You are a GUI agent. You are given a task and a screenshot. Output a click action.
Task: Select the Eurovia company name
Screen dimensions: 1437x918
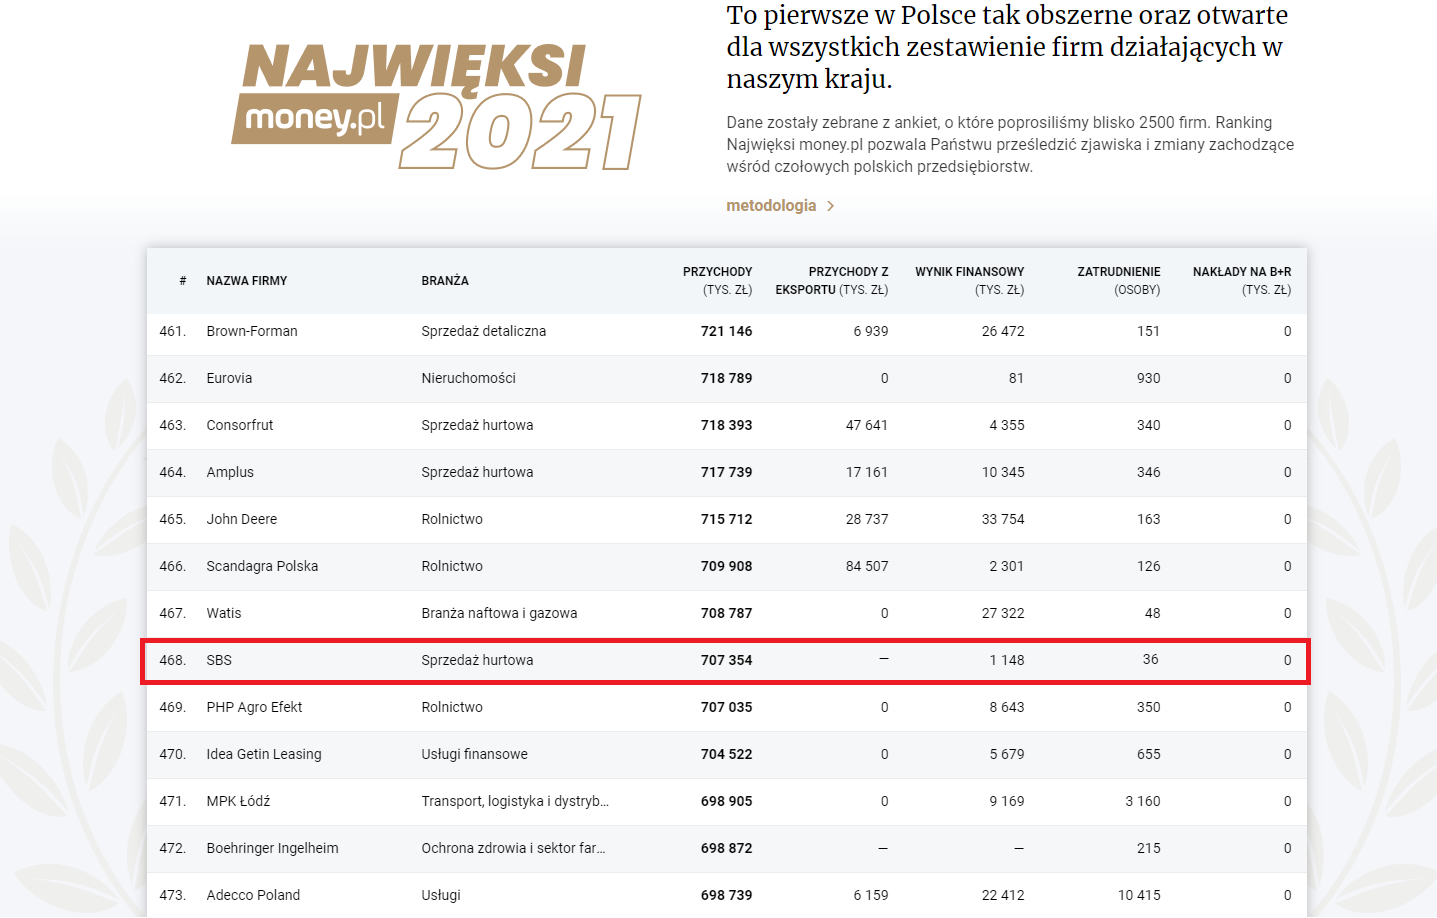tap(229, 378)
